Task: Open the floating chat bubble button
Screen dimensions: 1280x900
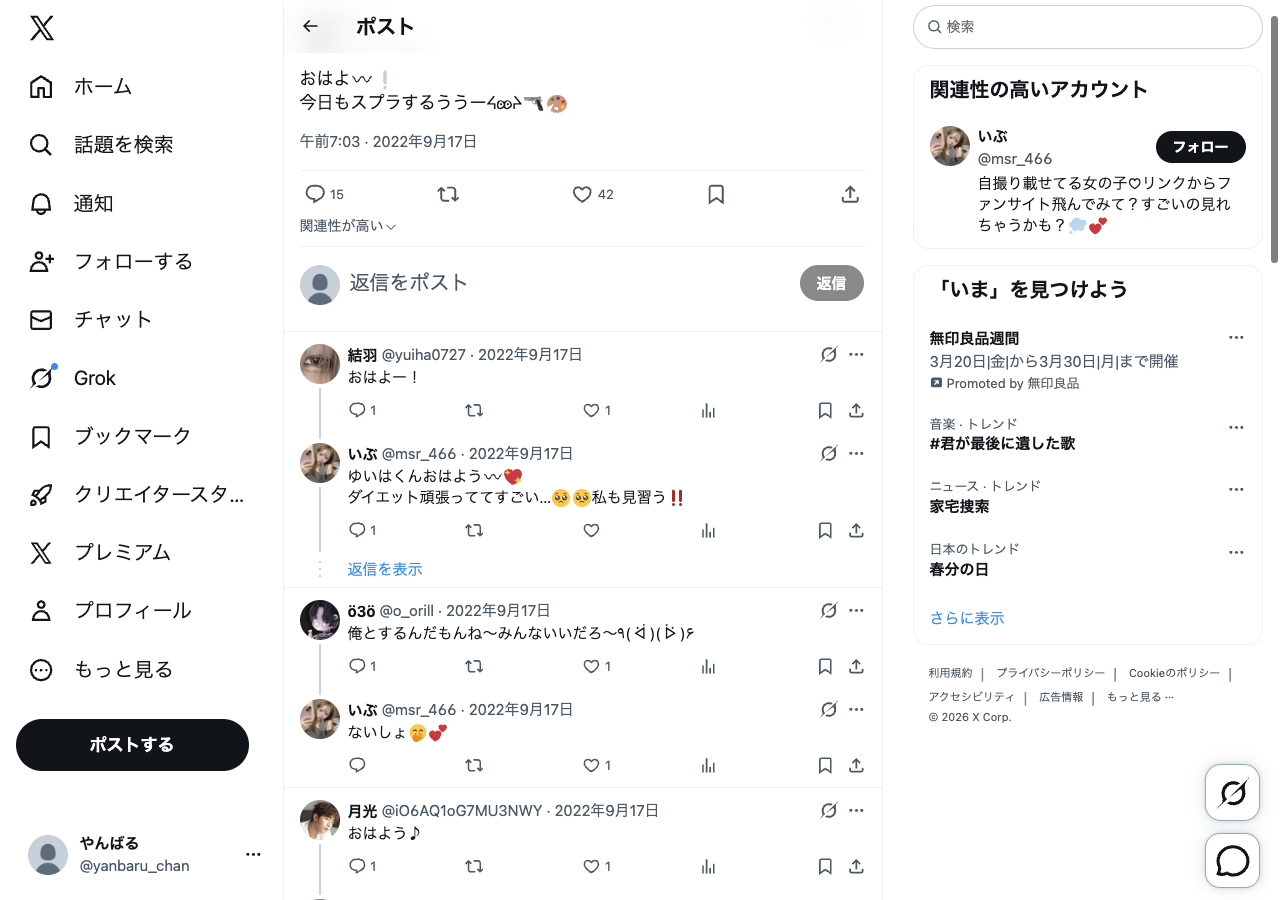Action: [x=1233, y=861]
